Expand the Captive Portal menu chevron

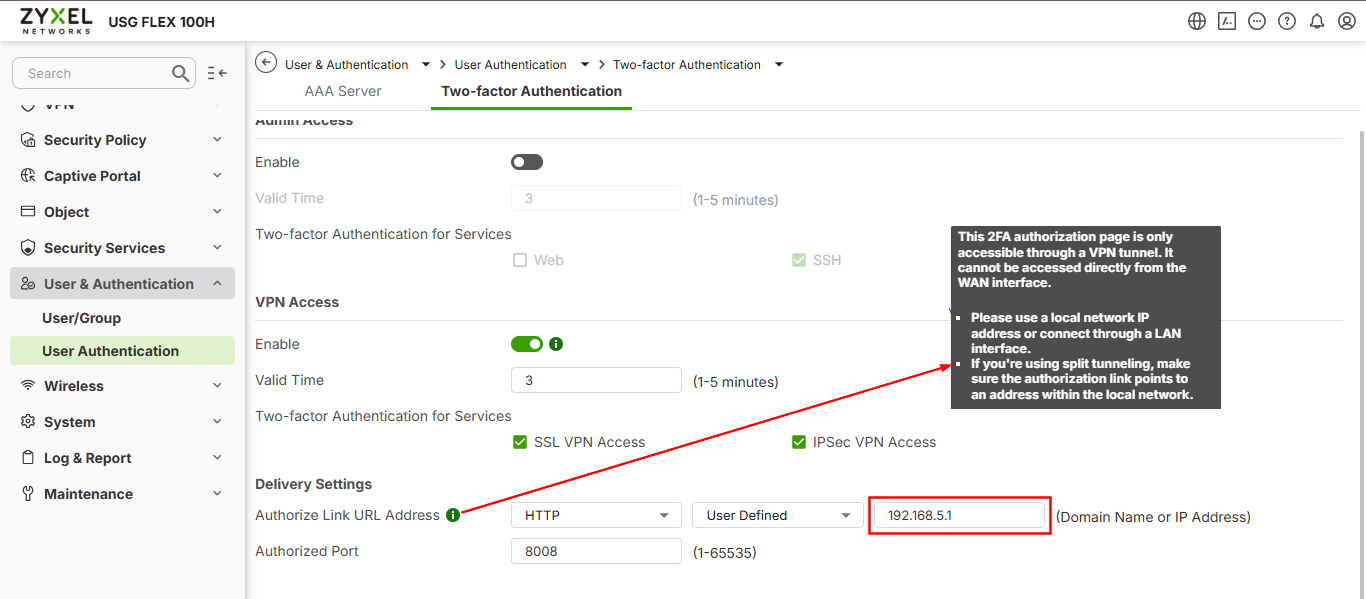(217, 176)
